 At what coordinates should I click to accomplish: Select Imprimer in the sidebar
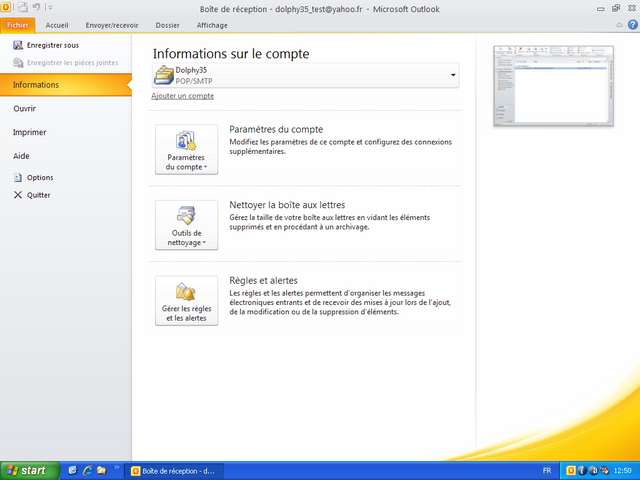[x=29, y=132]
